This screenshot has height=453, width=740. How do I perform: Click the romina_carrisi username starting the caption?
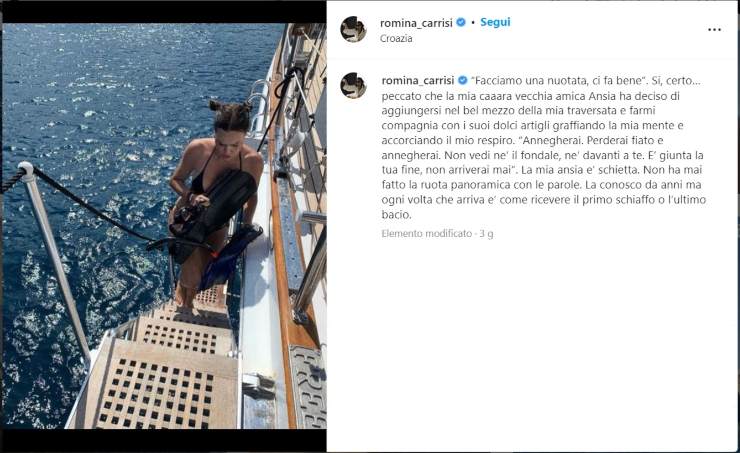coord(418,81)
